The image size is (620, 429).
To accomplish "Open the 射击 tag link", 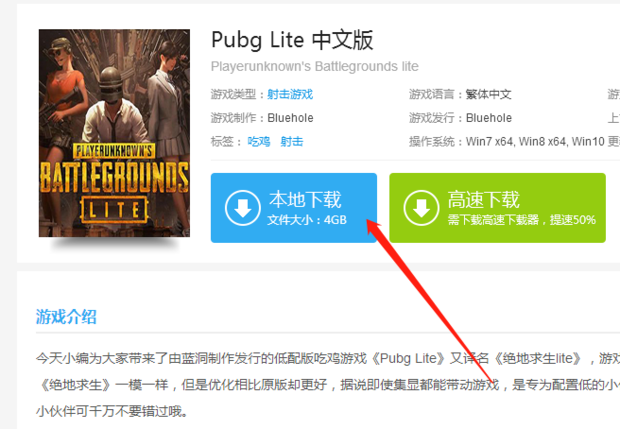I will tap(292, 142).
